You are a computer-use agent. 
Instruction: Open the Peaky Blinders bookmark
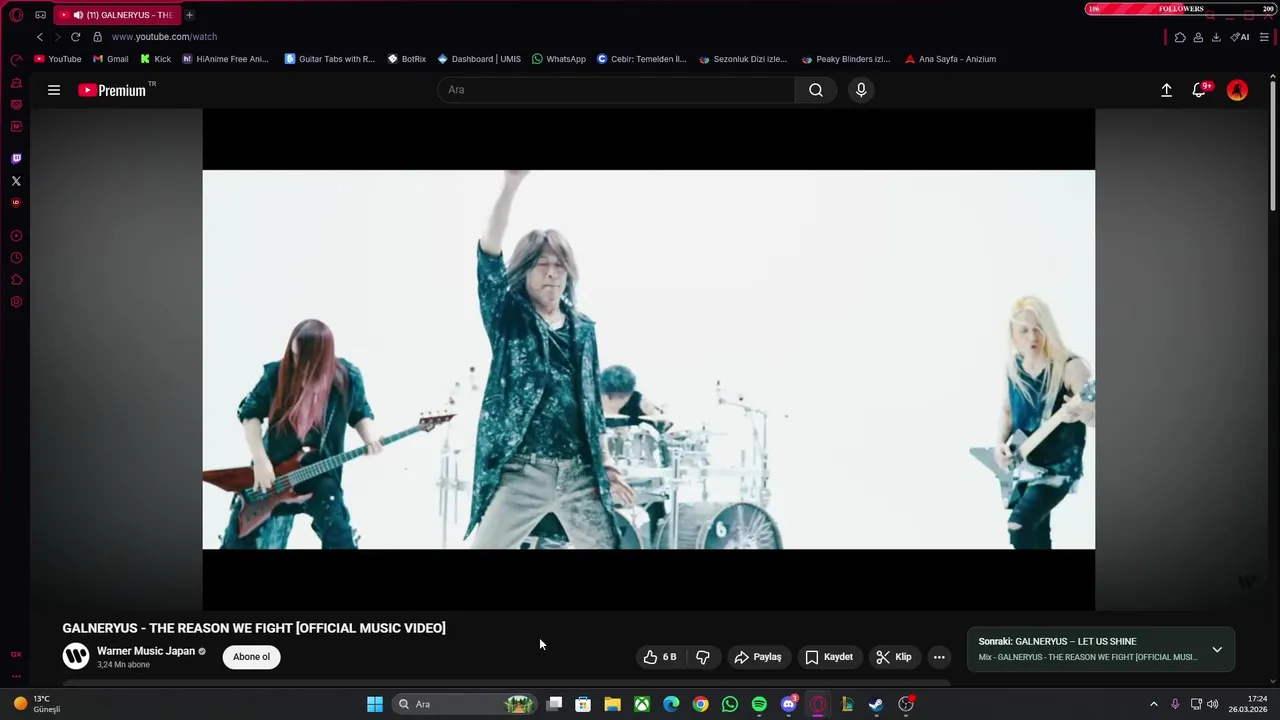pos(846,59)
